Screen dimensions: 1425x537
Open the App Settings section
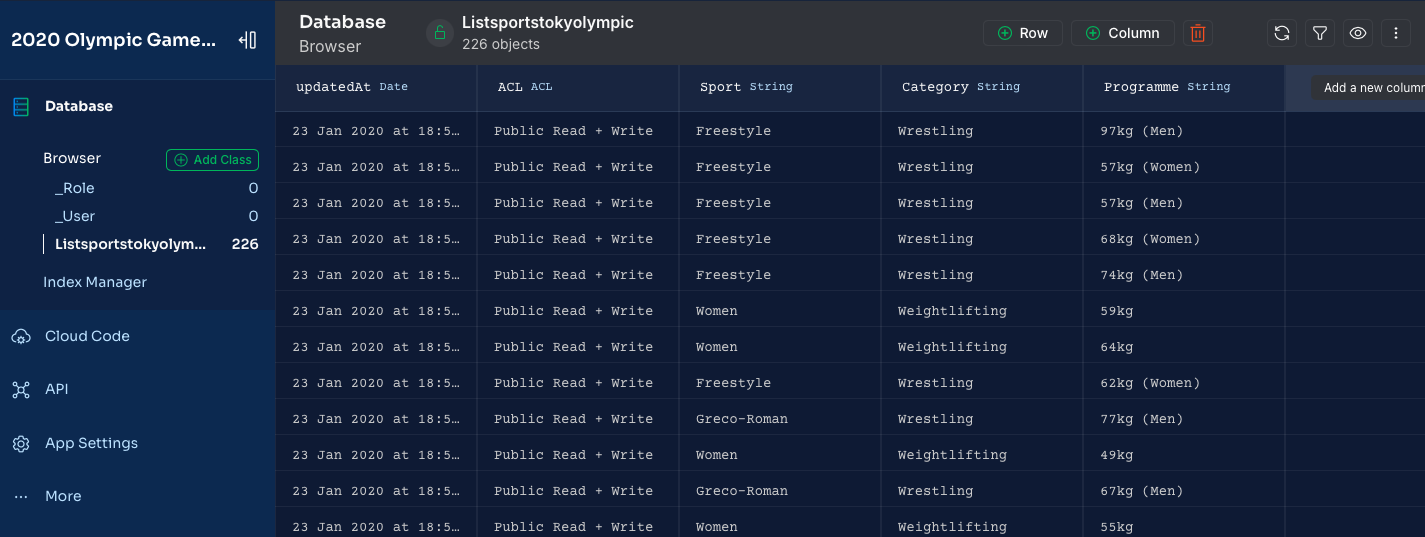91,443
